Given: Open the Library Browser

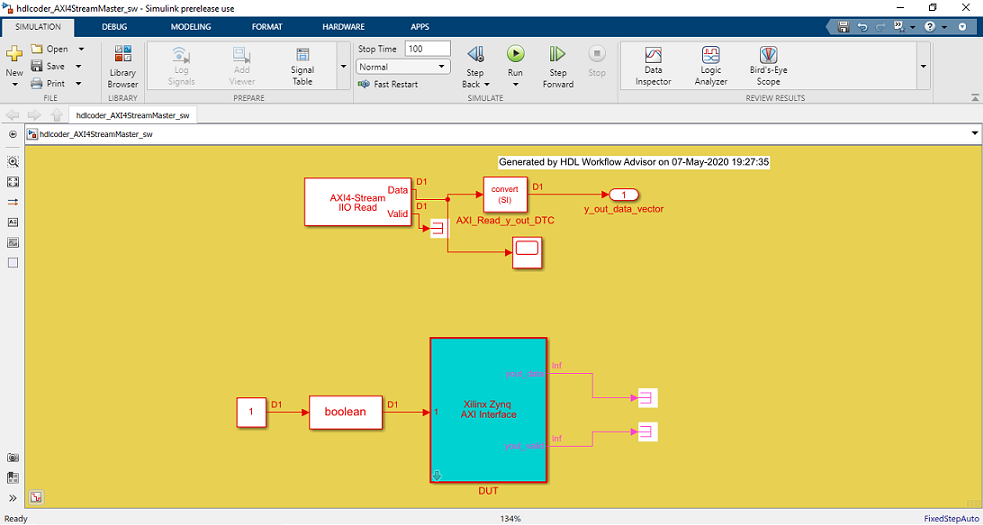Looking at the screenshot, I should coord(122,67).
